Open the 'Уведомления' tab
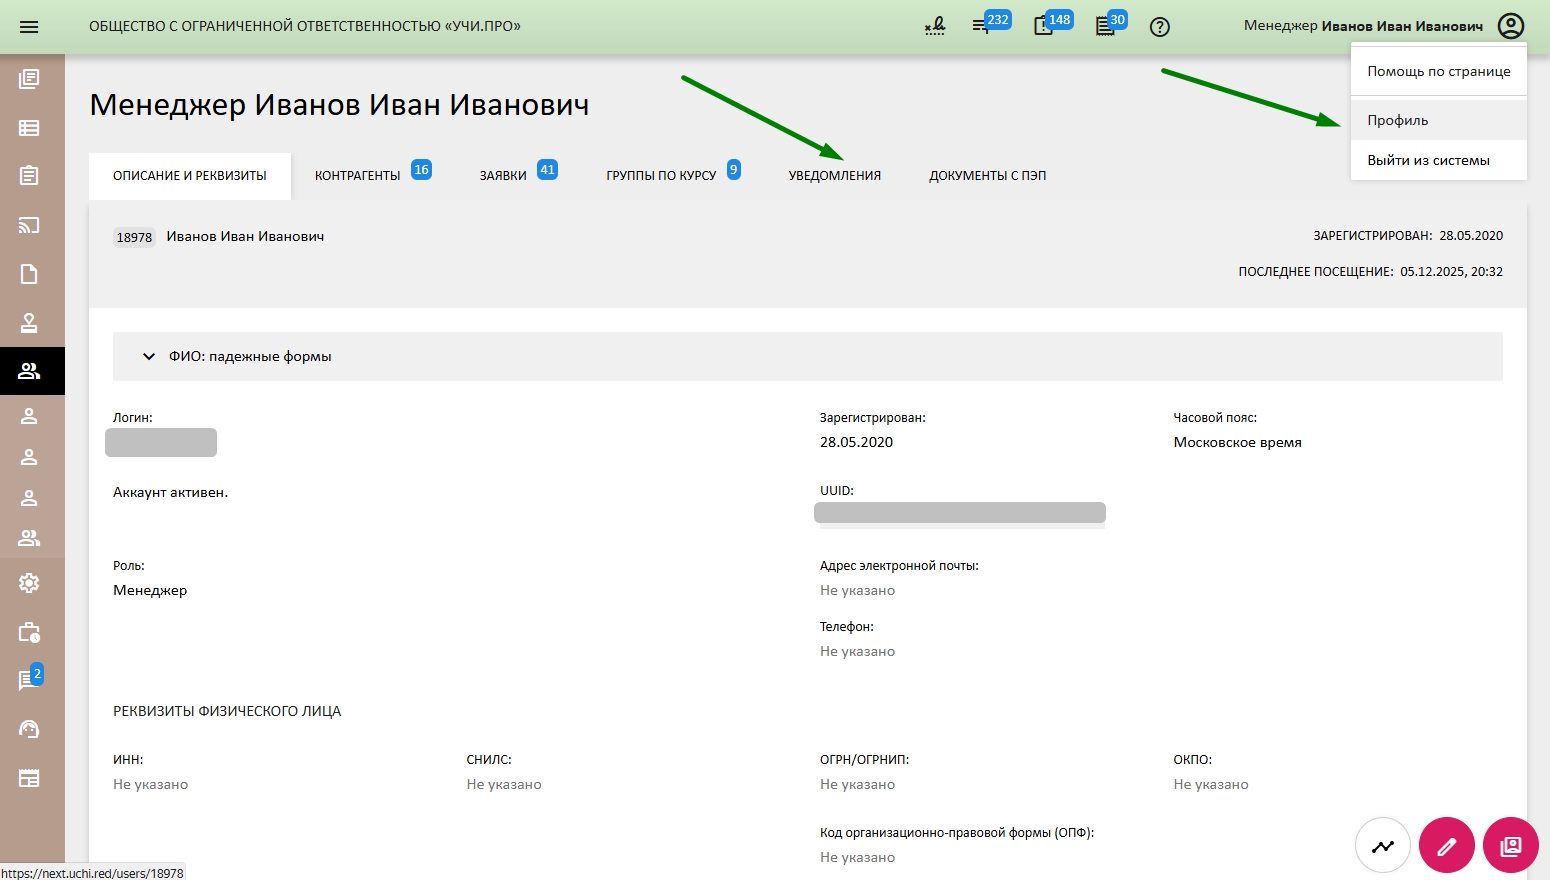The height and width of the screenshot is (880, 1550). (x=834, y=176)
